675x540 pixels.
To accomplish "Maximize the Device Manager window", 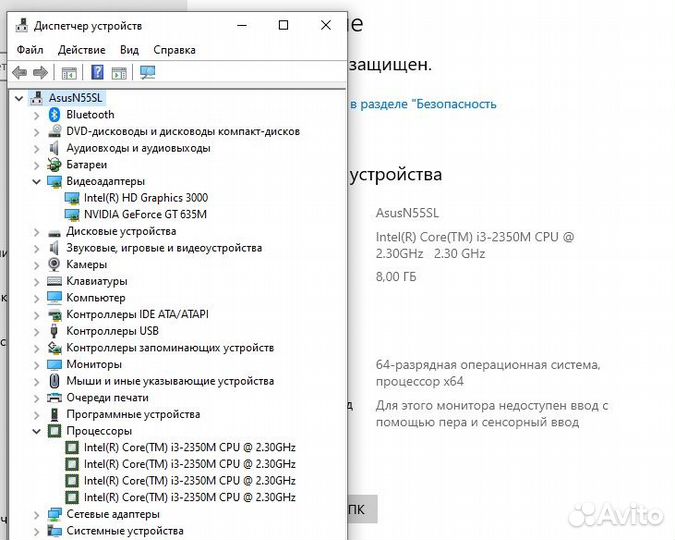I will click(x=283, y=25).
